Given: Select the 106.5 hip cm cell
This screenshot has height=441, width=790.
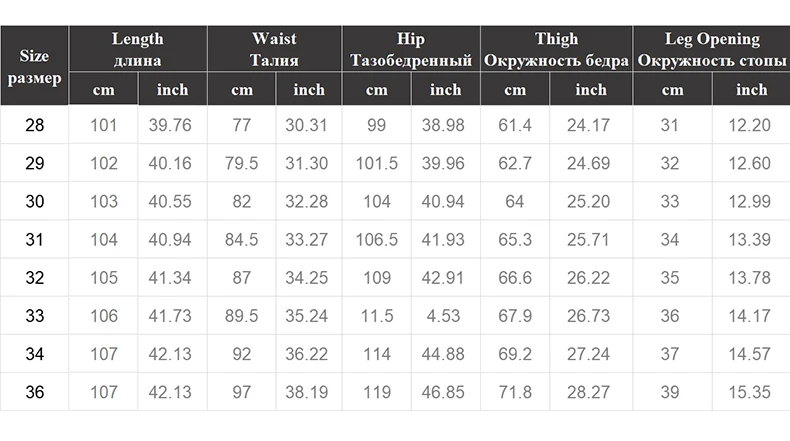Looking at the screenshot, I should [377, 240].
